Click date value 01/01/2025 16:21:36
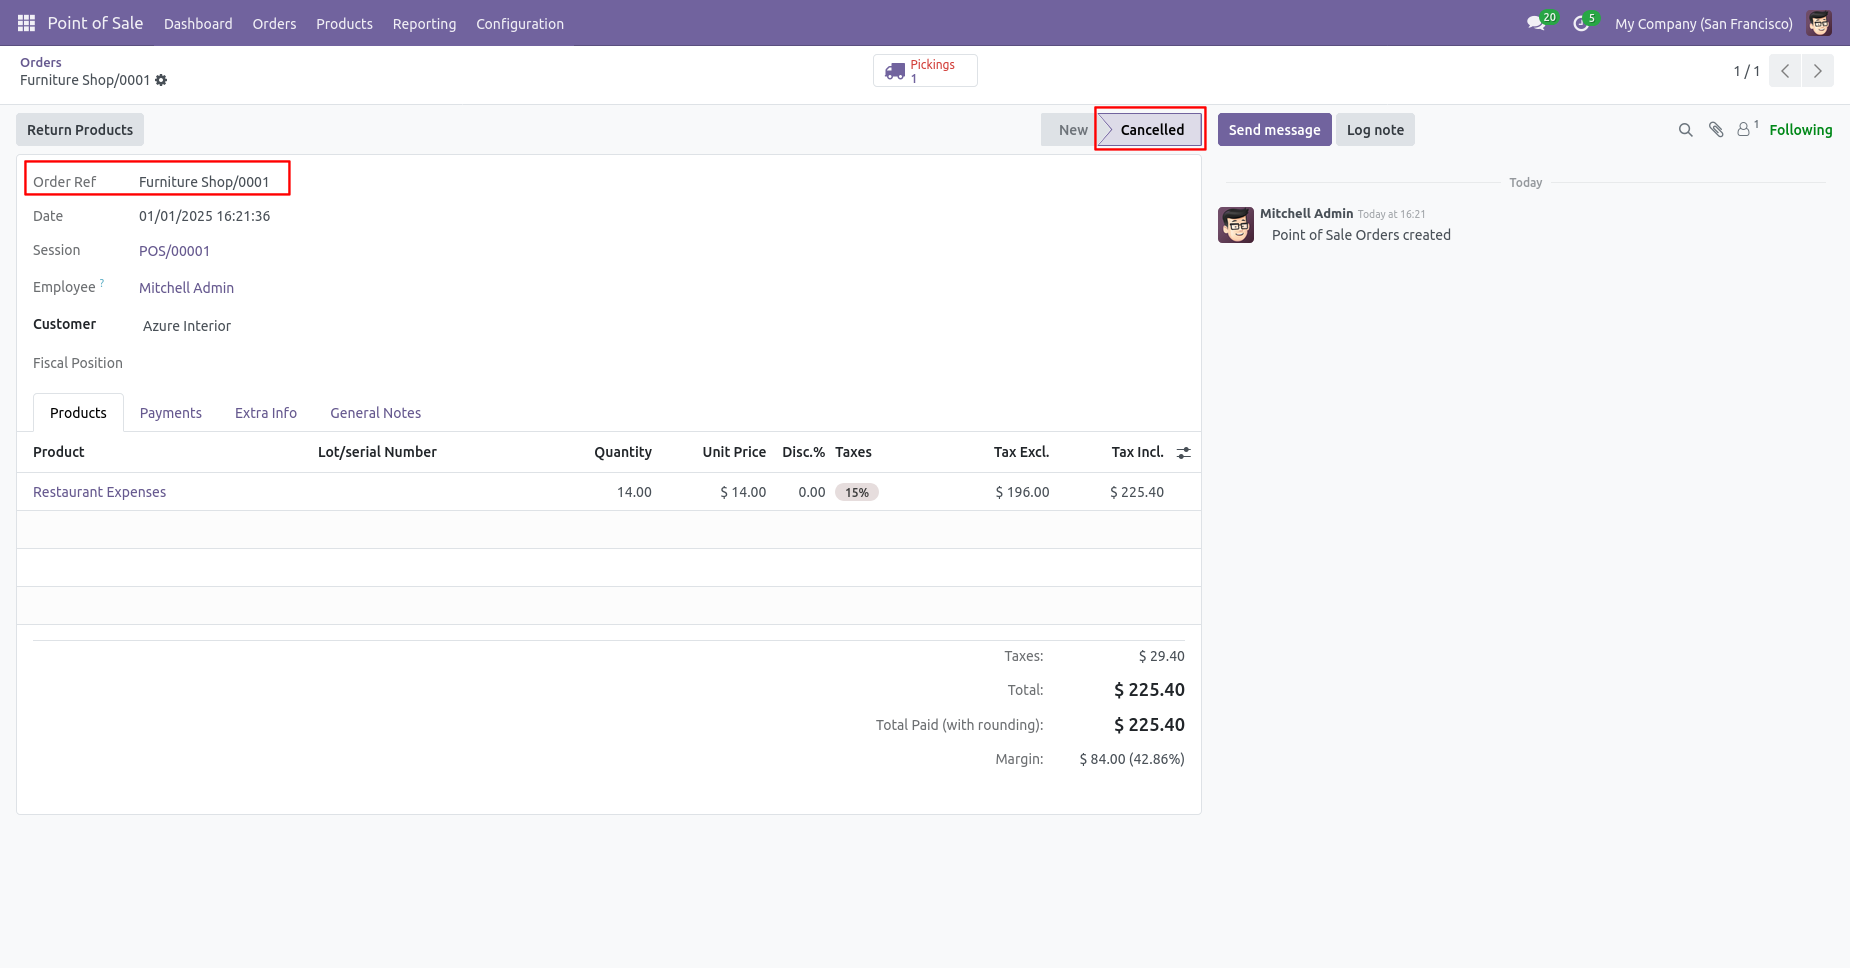Screen dimensions: 1850x968 [204, 216]
